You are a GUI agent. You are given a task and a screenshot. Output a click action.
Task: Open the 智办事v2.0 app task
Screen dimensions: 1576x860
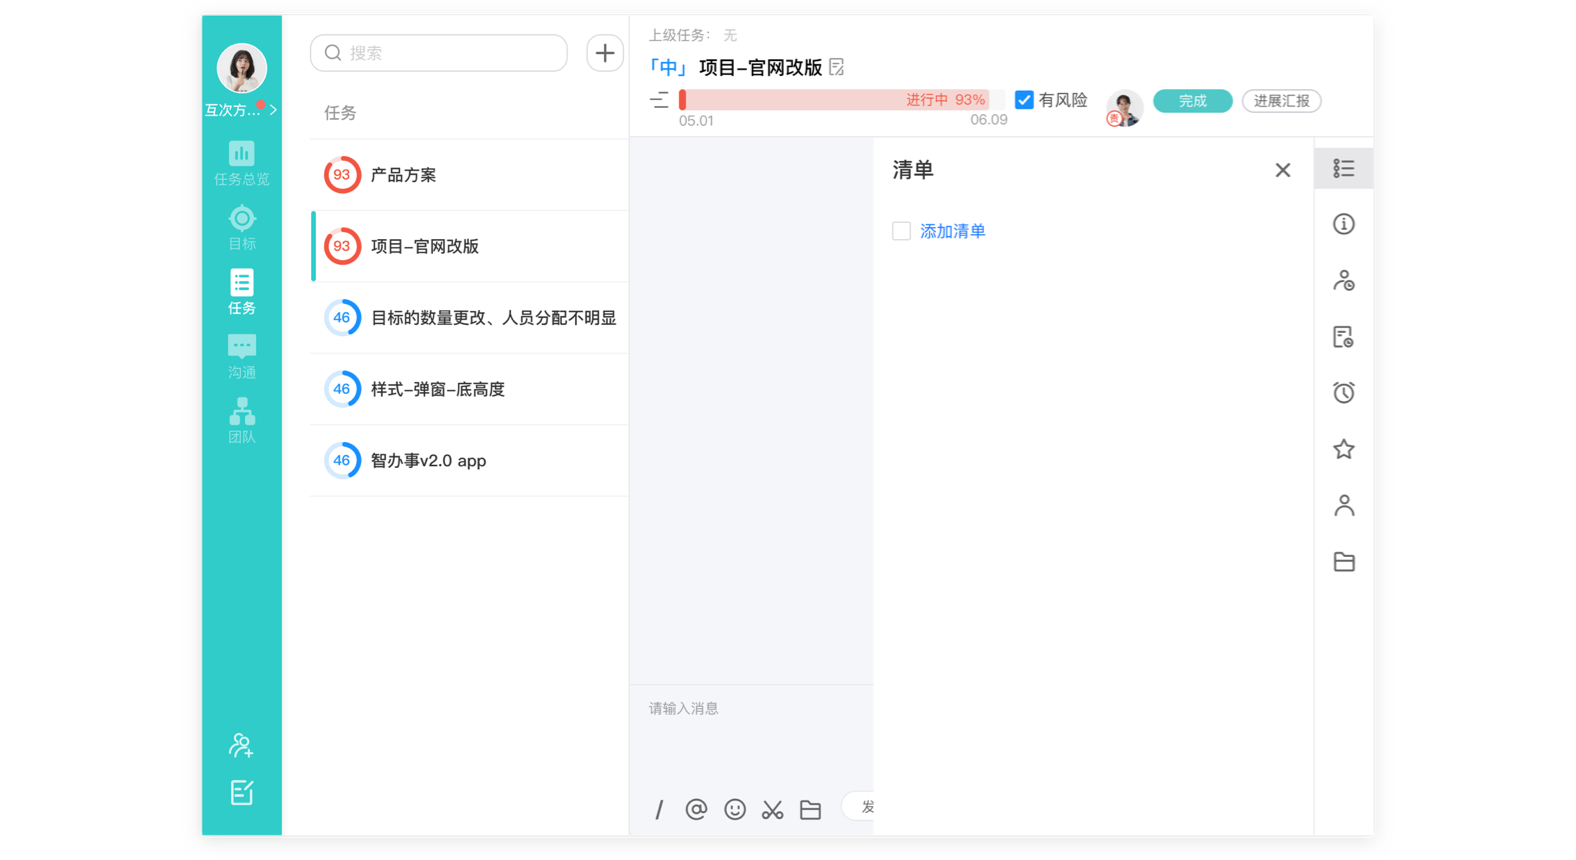point(470,461)
